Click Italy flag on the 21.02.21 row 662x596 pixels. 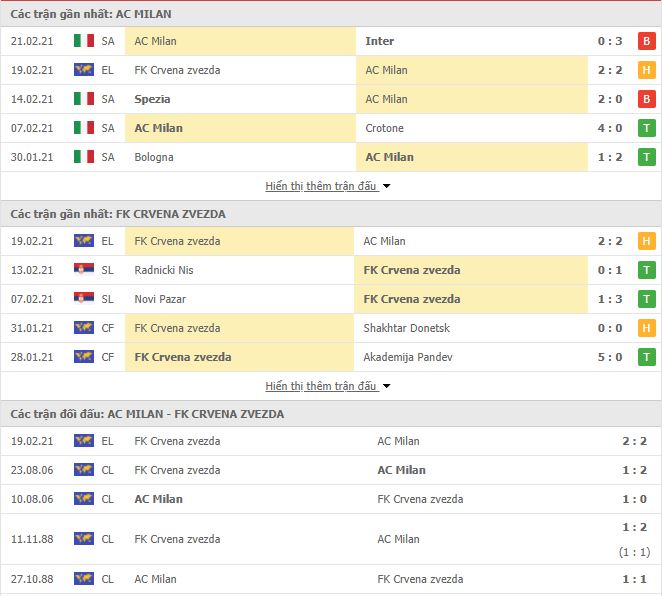(84, 41)
